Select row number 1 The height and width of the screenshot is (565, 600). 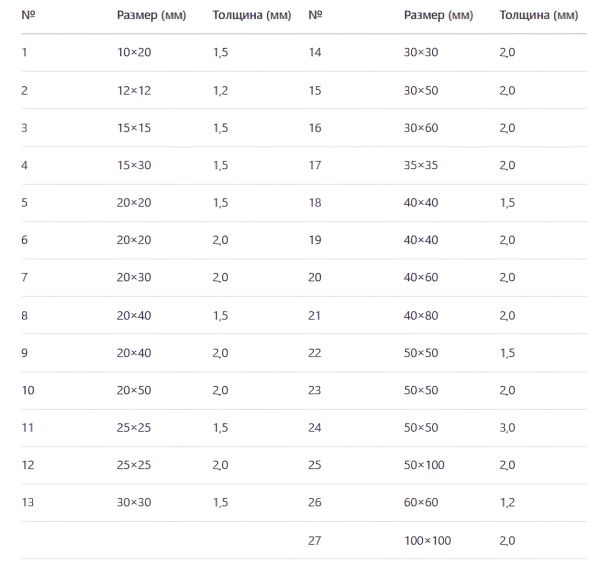[x=24, y=53]
